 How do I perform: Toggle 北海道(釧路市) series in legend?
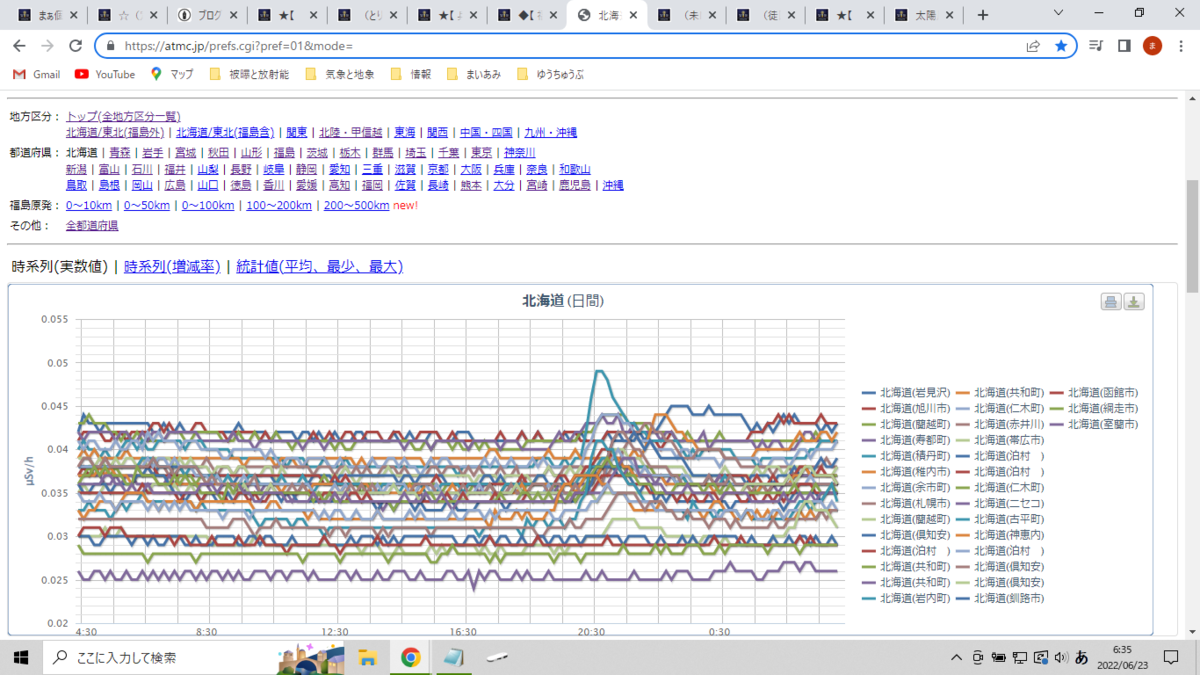click(1000, 598)
